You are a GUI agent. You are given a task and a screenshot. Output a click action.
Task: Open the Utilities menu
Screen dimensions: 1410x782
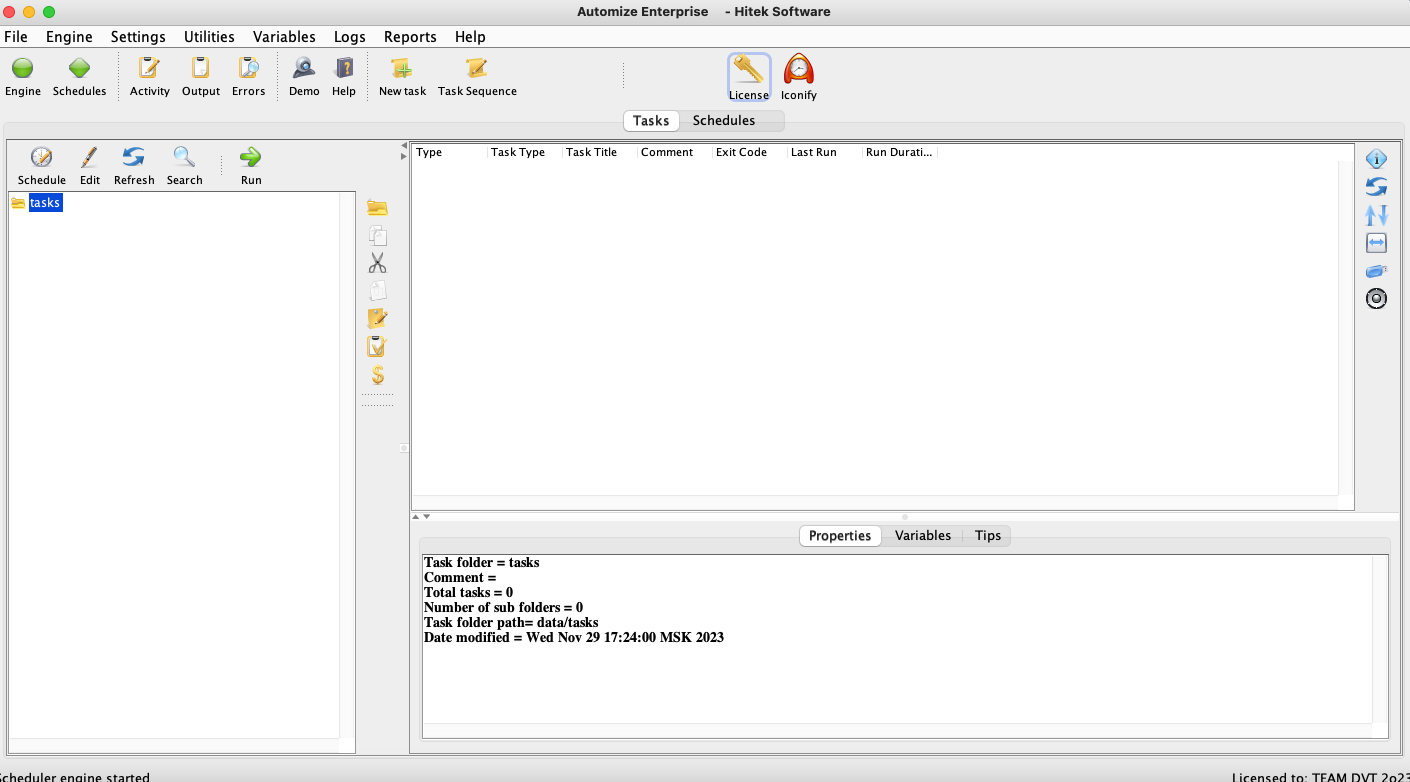pos(209,37)
